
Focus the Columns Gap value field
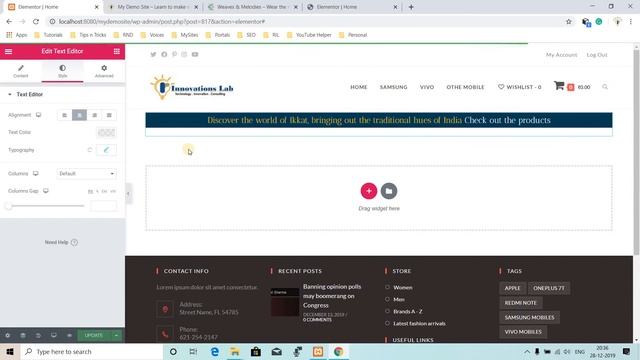(103, 206)
